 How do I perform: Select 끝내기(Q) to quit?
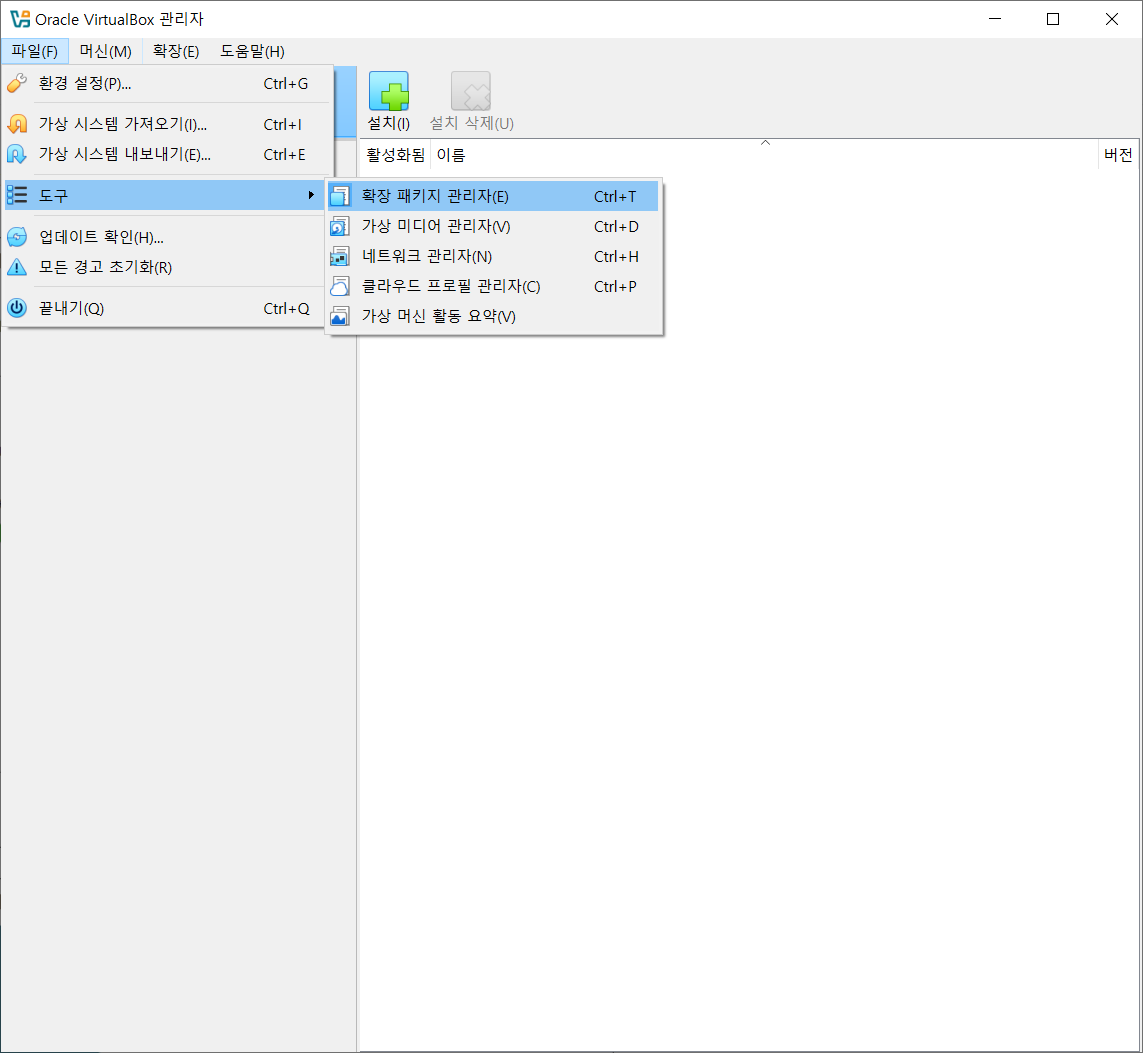coord(168,308)
